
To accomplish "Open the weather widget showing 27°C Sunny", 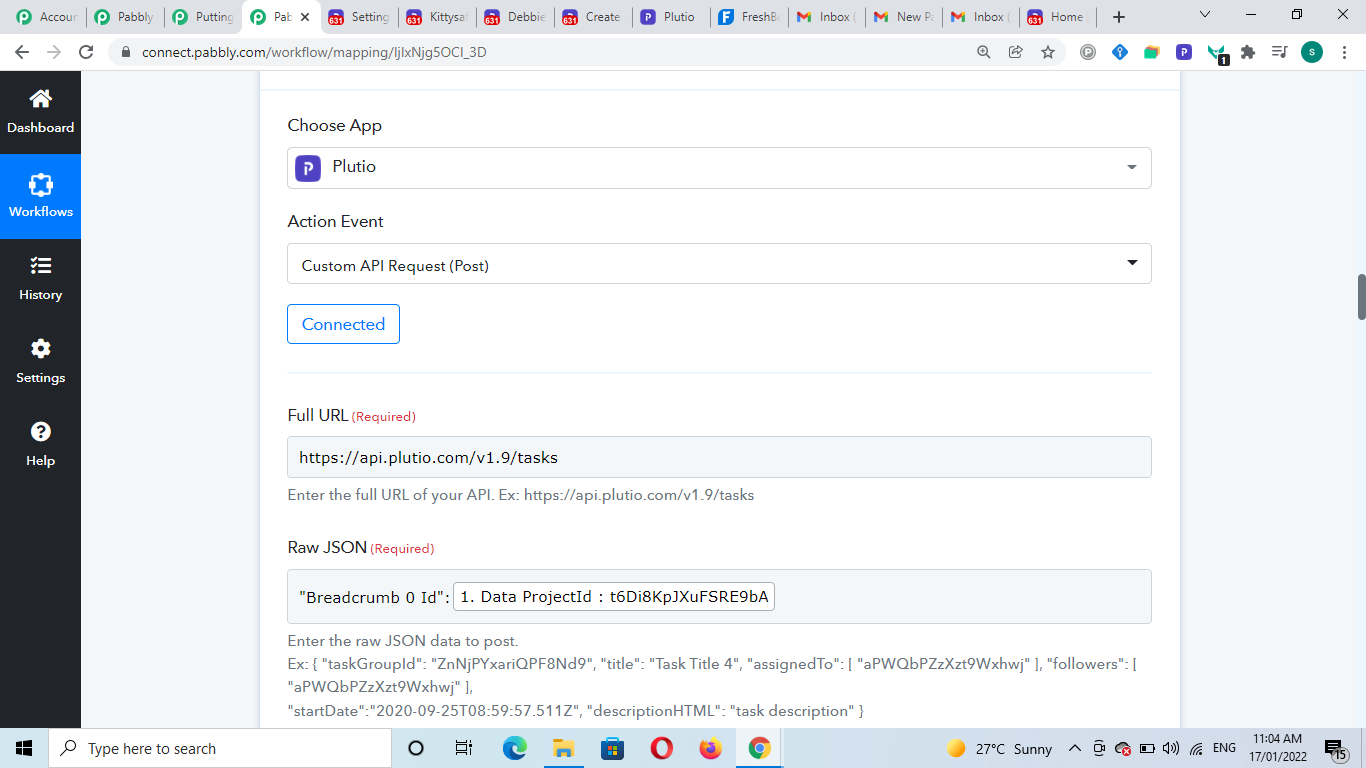I will 999,748.
